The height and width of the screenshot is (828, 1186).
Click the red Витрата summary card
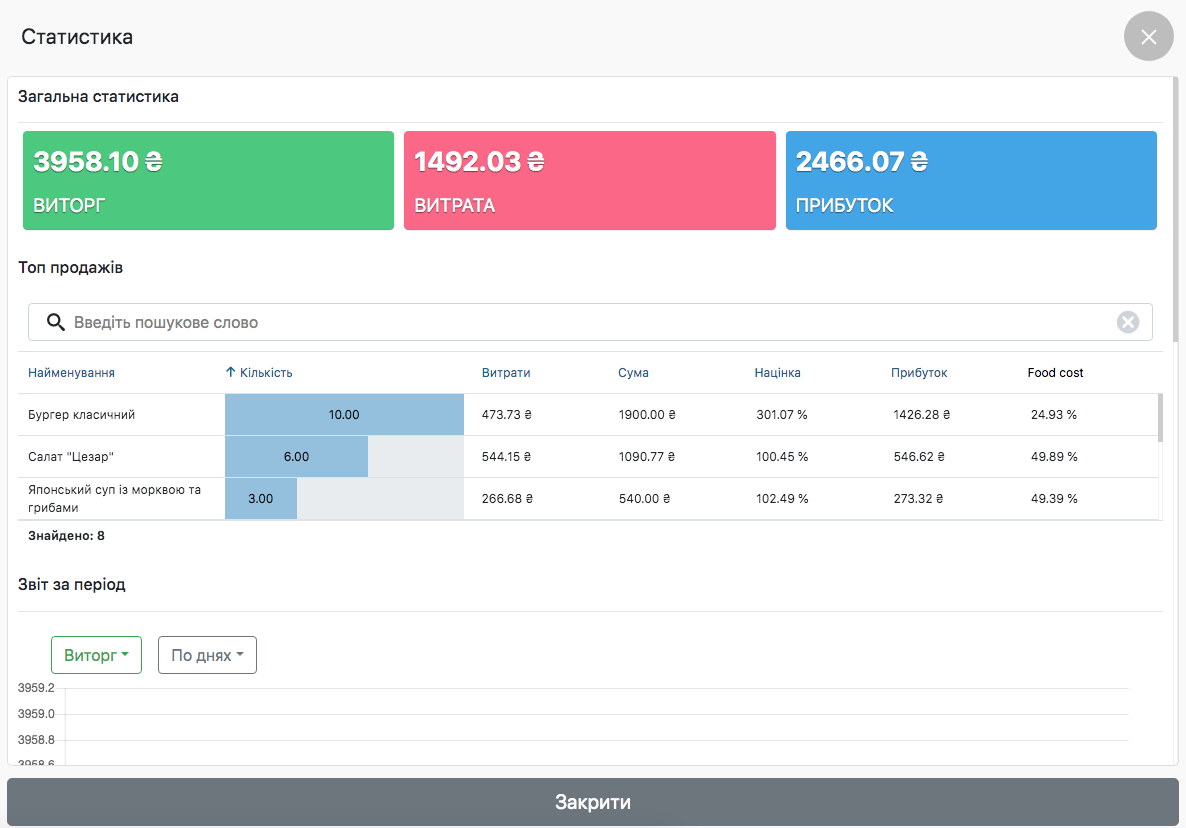coord(589,181)
